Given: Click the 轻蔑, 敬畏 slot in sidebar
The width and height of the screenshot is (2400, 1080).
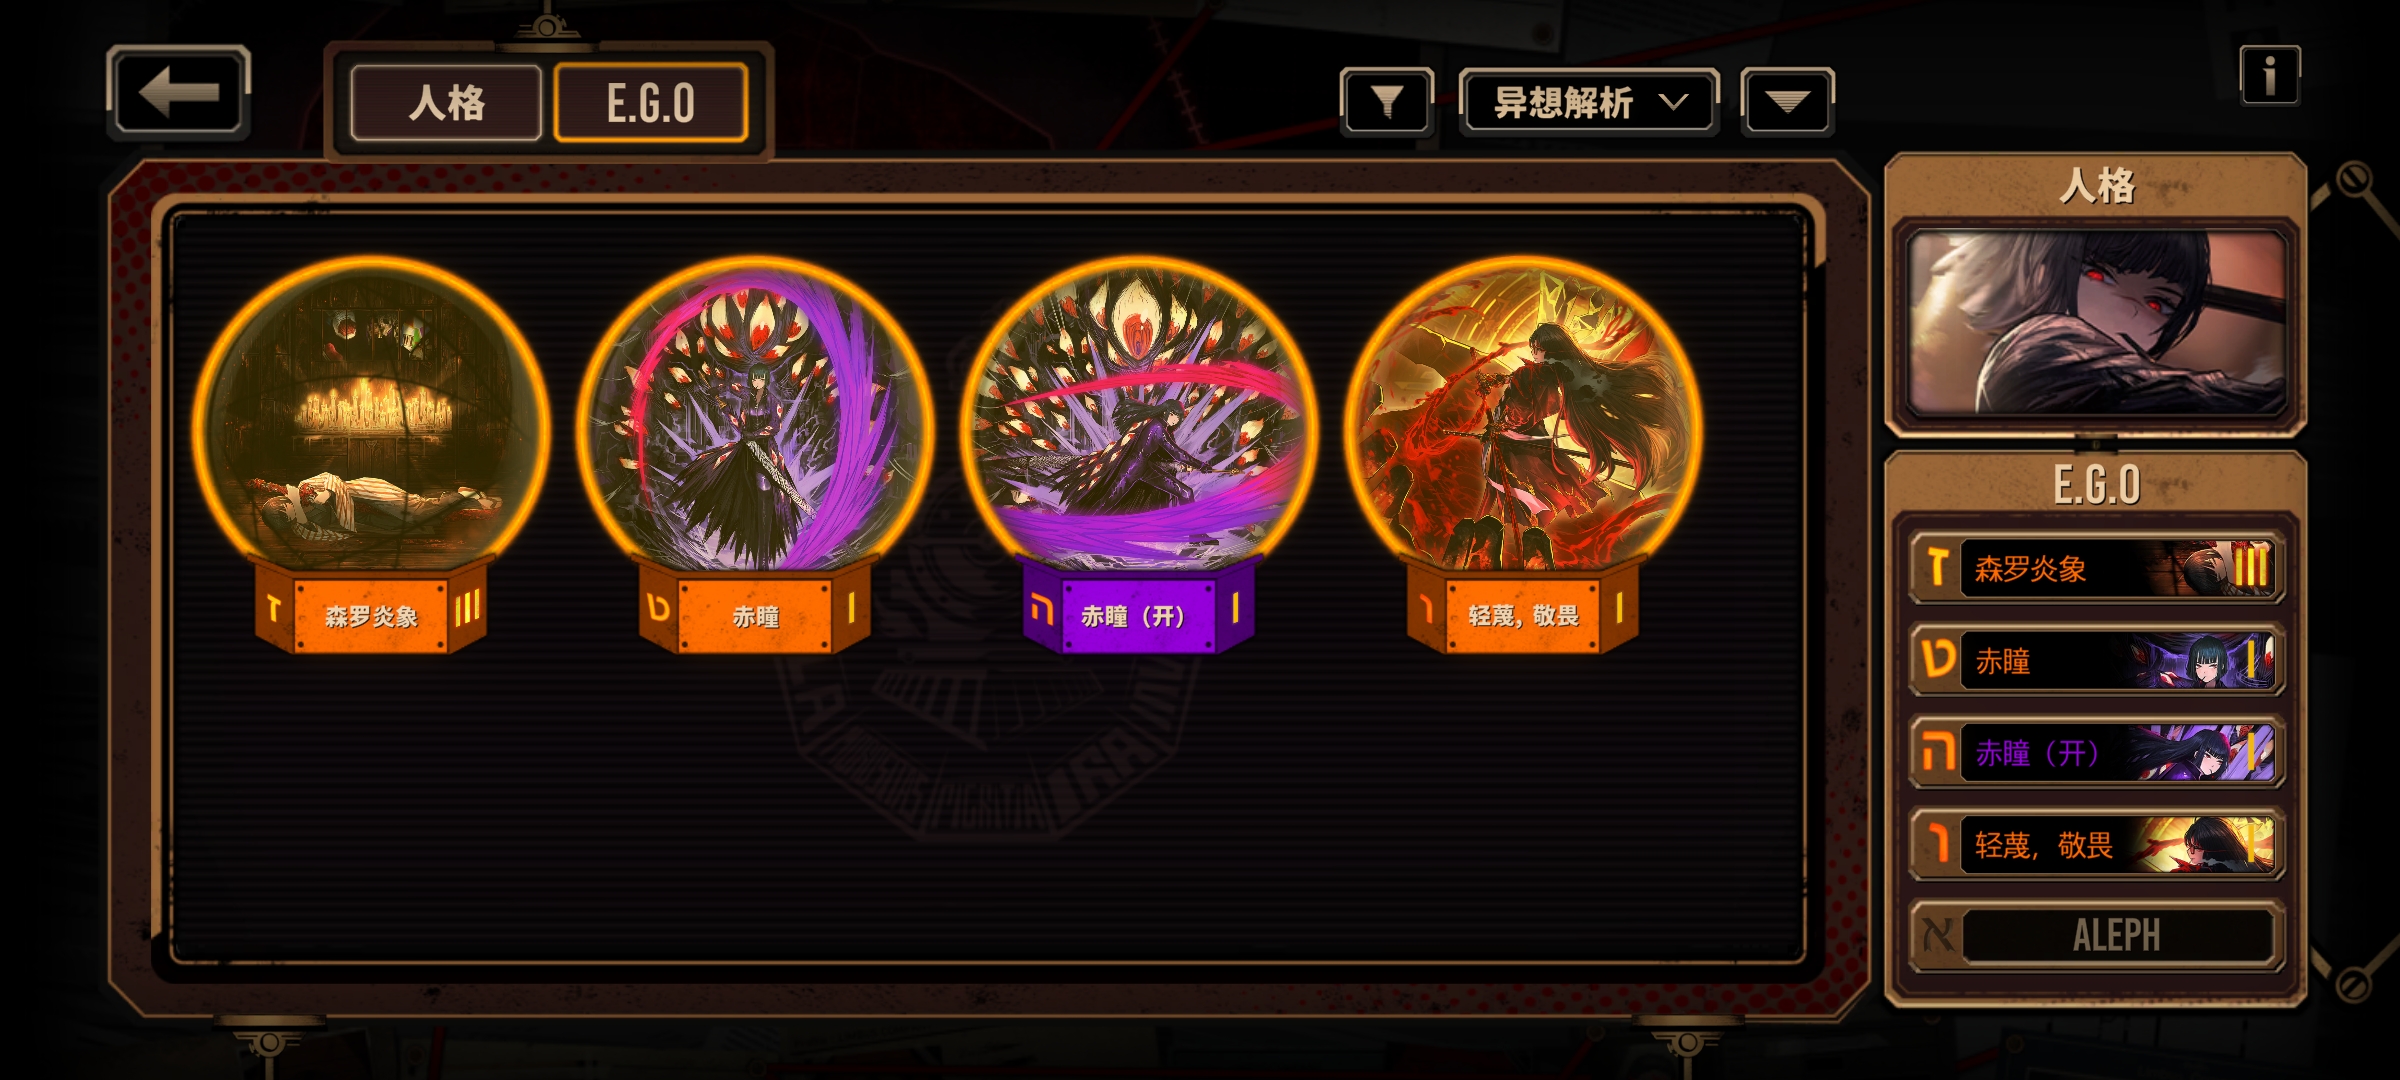Looking at the screenshot, I should [2096, 844].
